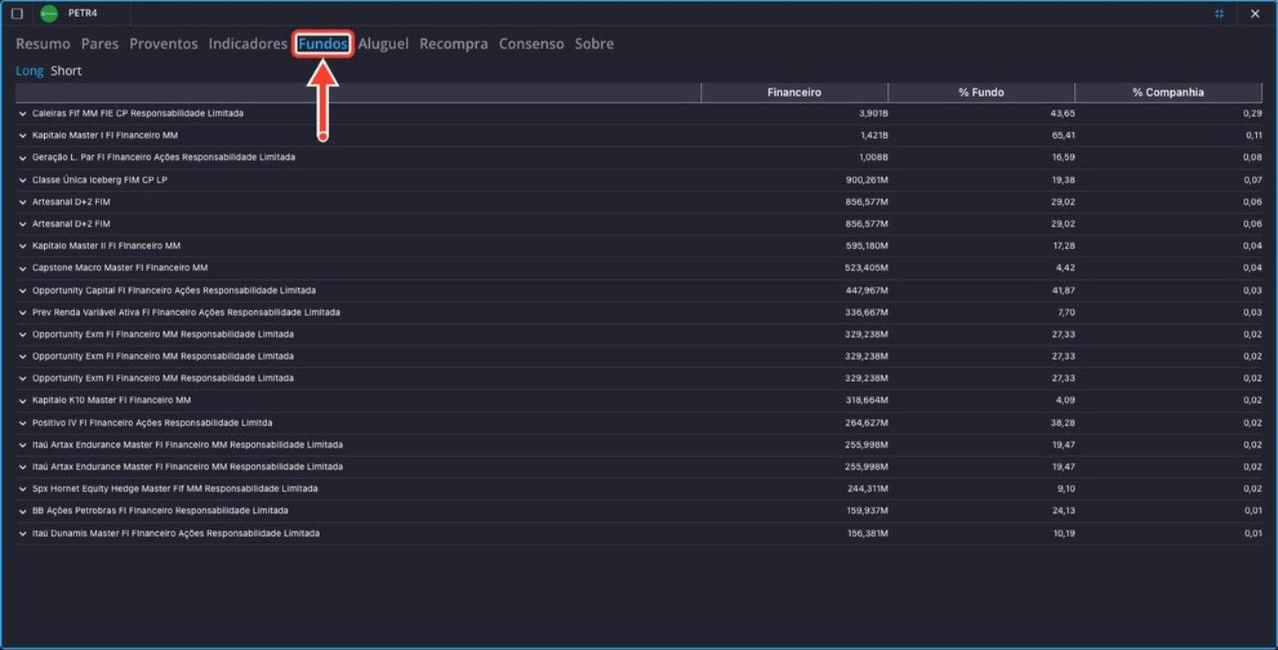
Task: Click the 523,405M Financeiro value
Action: point(866,268)
